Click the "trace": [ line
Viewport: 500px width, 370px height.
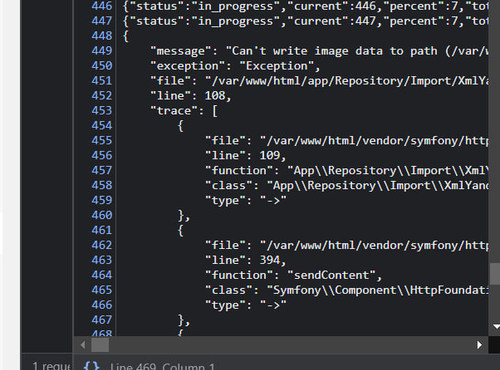pos(184,111)
